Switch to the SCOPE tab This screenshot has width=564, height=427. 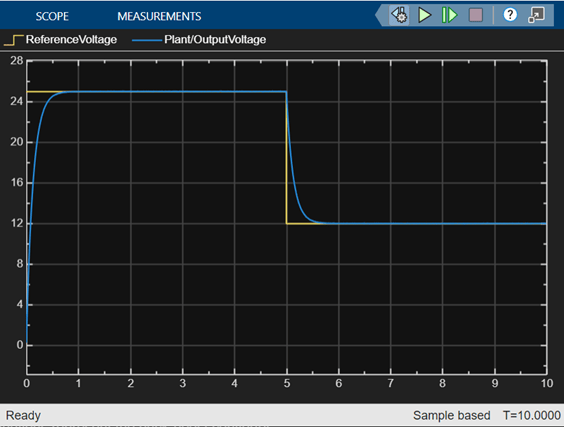click(52, 16)
